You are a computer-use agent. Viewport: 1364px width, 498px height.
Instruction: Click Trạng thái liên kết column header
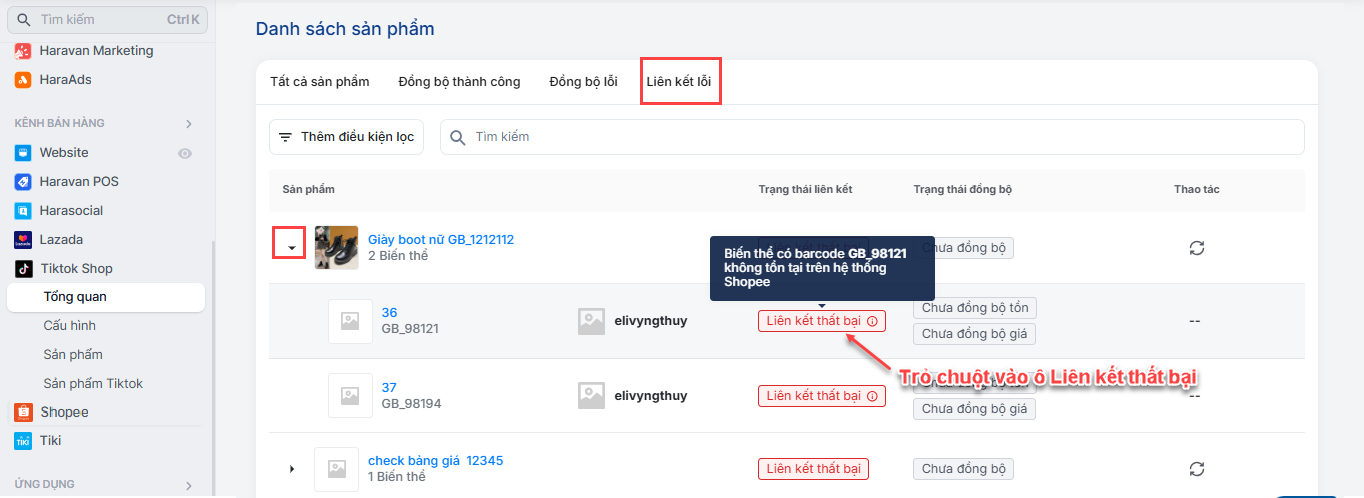(805, 189)
